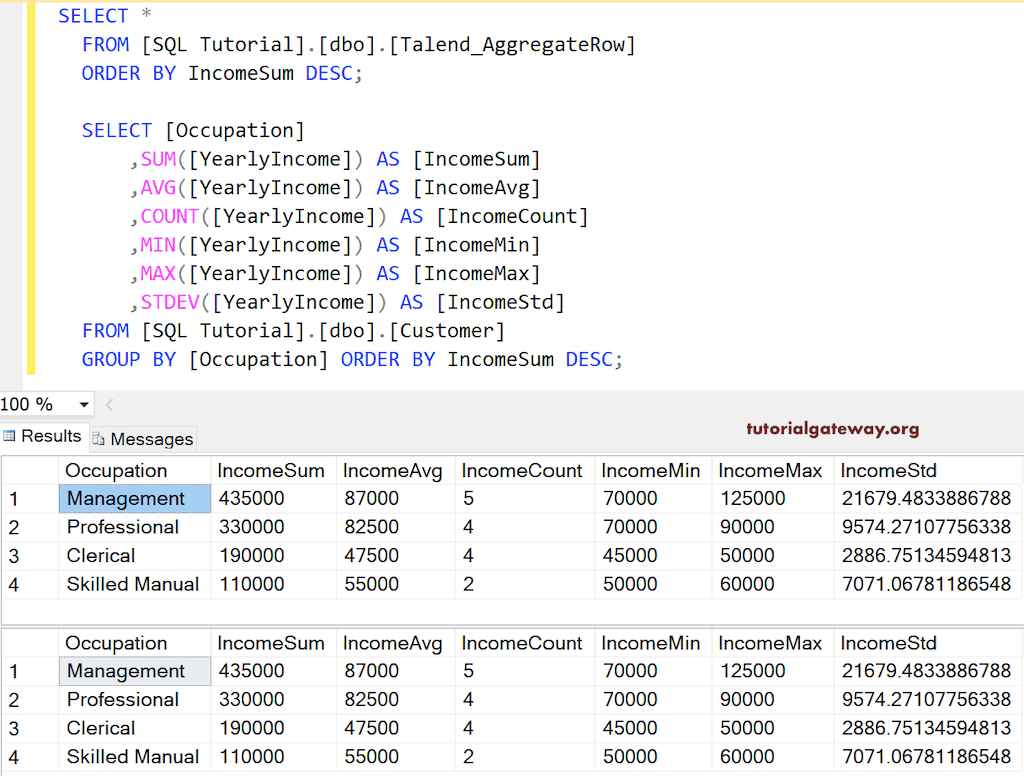Select row 2 header in the second grid

(x=29, y=700)
